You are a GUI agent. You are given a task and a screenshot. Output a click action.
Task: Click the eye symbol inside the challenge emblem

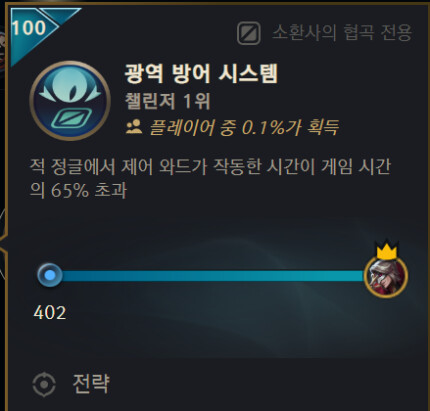[x=70, y=88]
